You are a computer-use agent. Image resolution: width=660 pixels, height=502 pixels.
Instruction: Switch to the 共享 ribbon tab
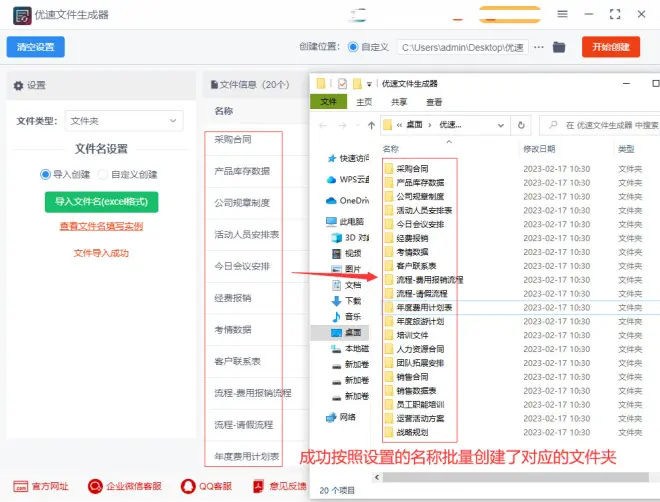pyautogui.click(x=399, y=102)
